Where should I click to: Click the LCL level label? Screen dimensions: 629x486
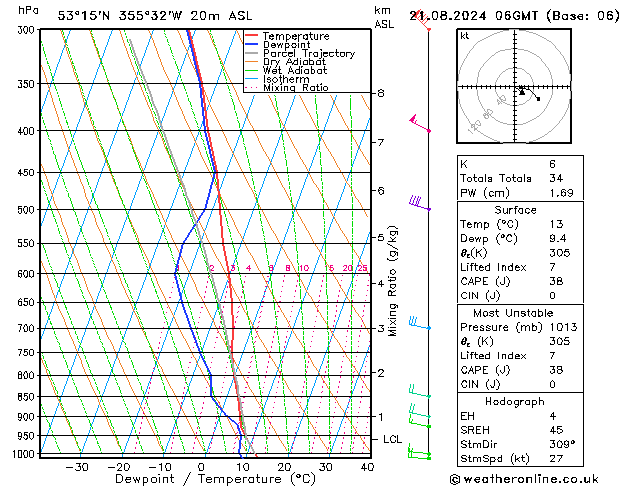point(393,439)
